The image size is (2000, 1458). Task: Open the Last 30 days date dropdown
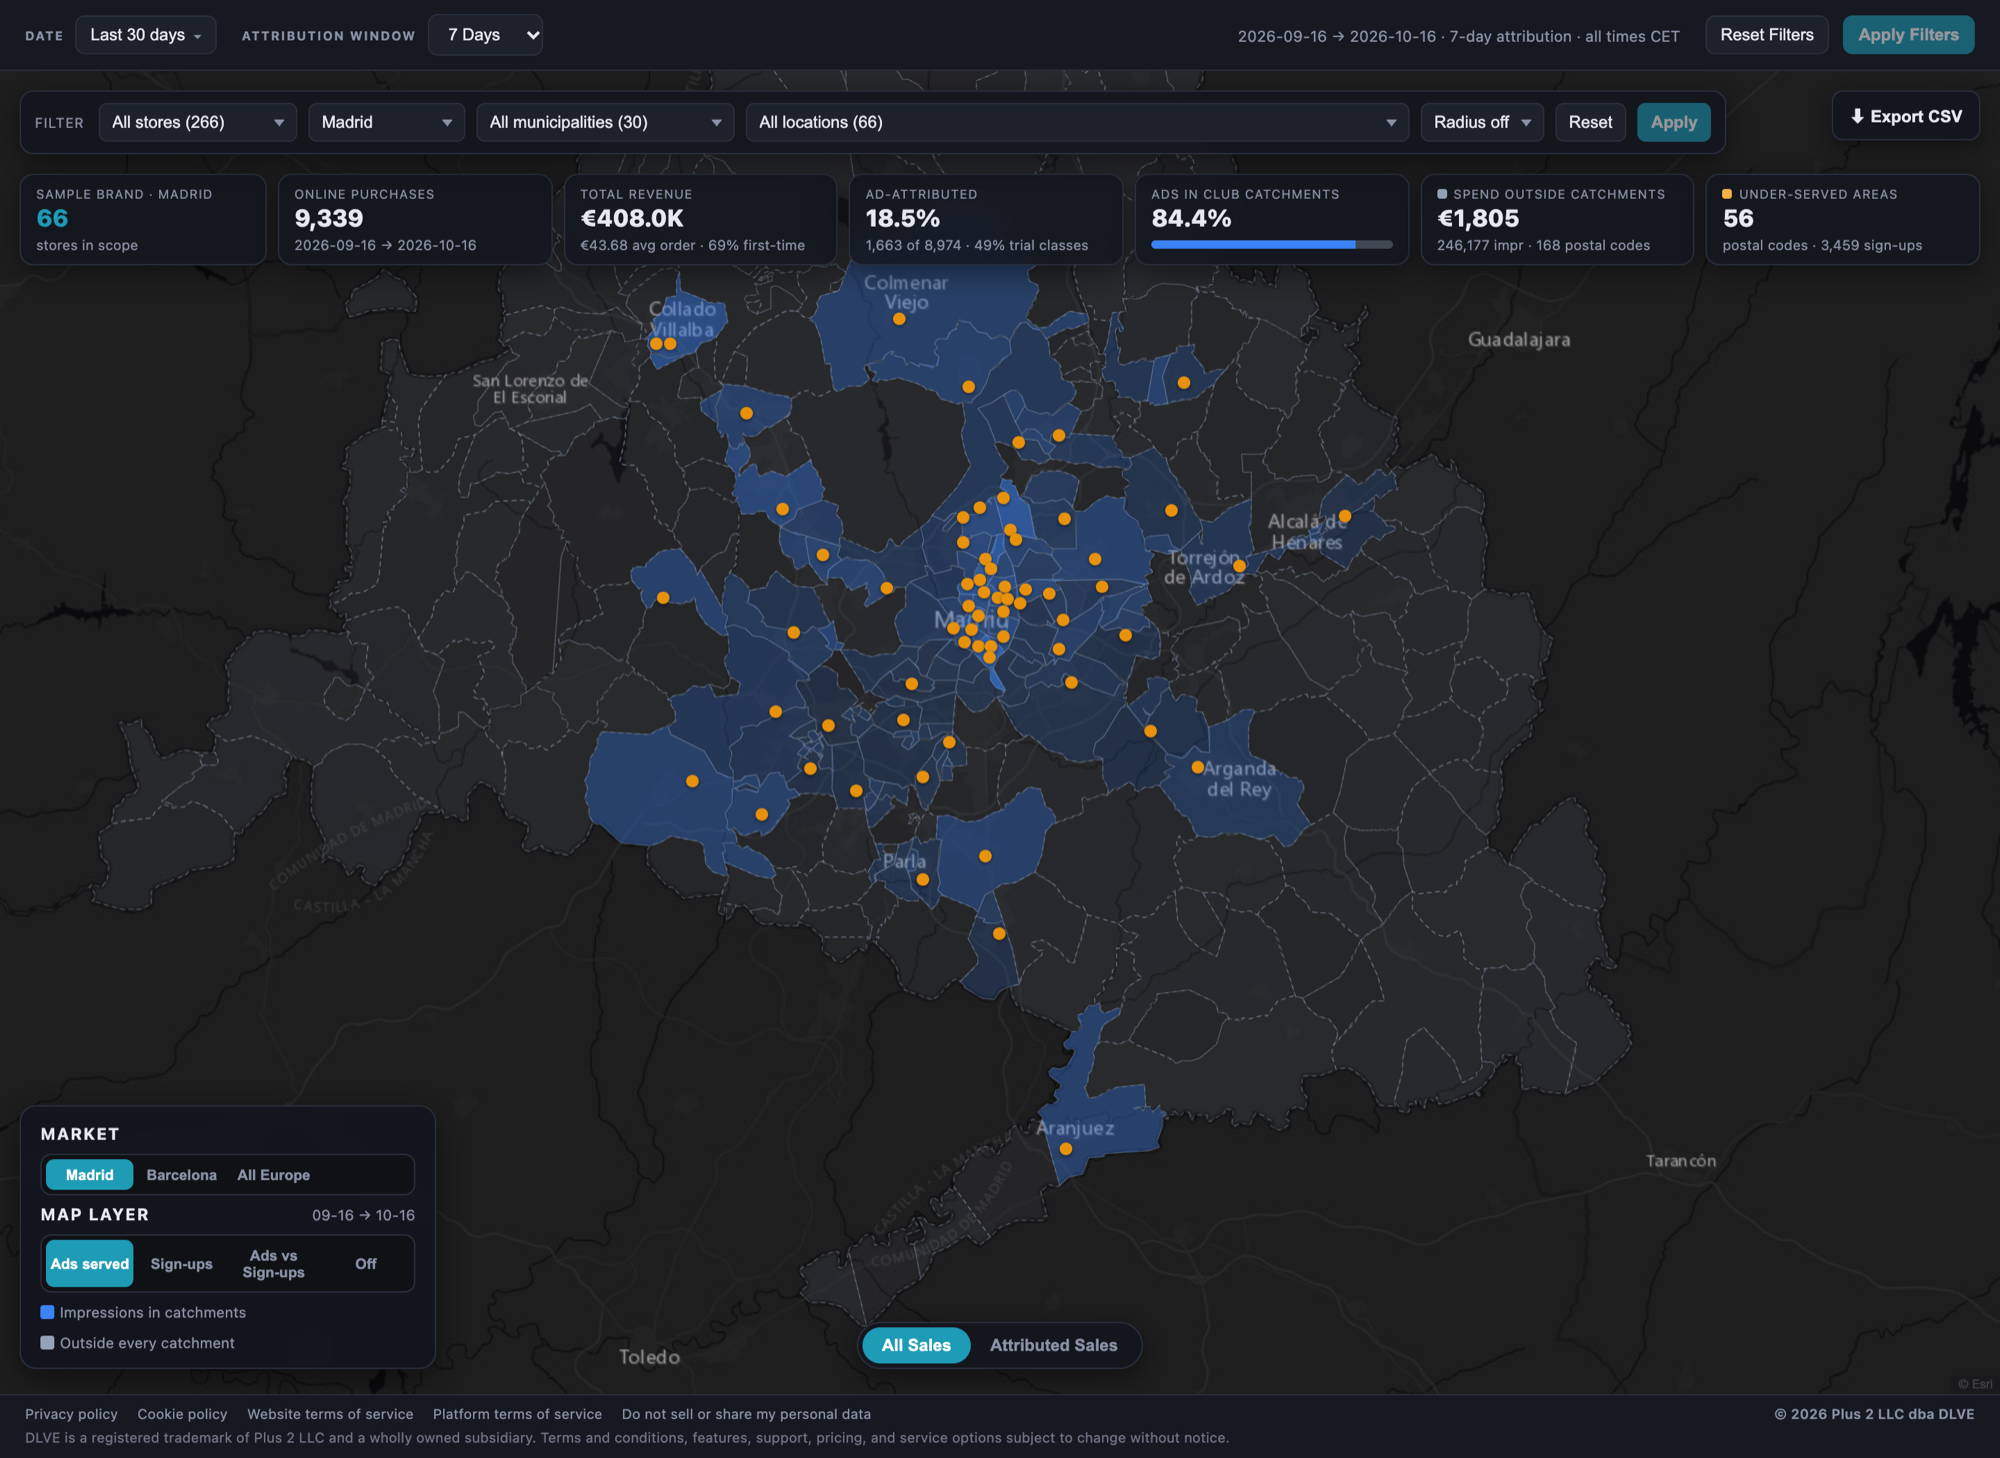click(146, 35)
